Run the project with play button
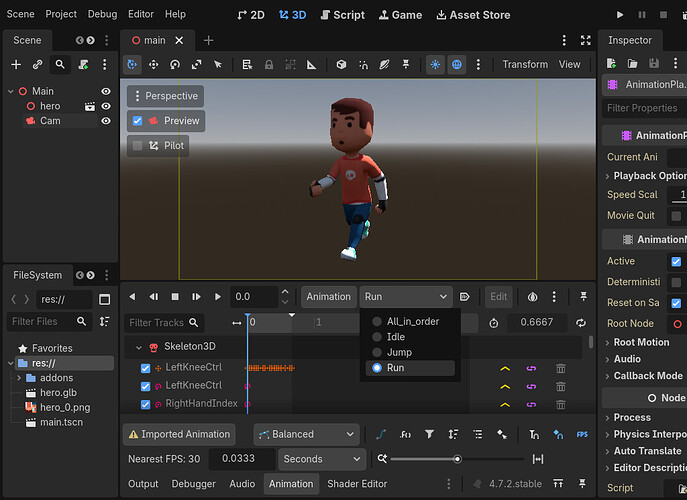This screenshot has width=687, height=500. tap(620, 15)
